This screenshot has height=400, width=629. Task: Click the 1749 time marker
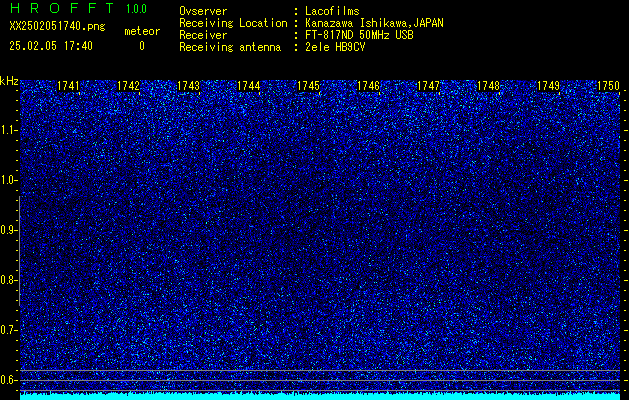[x=548, y=86]
